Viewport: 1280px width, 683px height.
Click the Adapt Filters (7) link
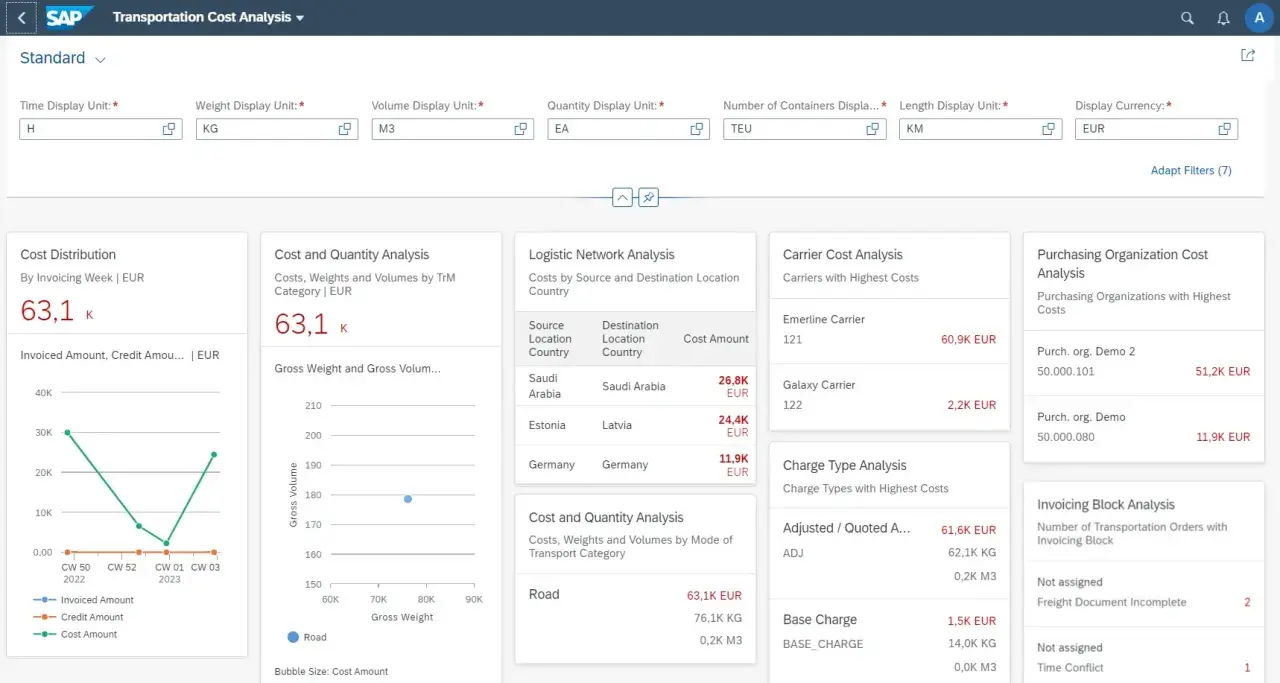click(1191, 171)
